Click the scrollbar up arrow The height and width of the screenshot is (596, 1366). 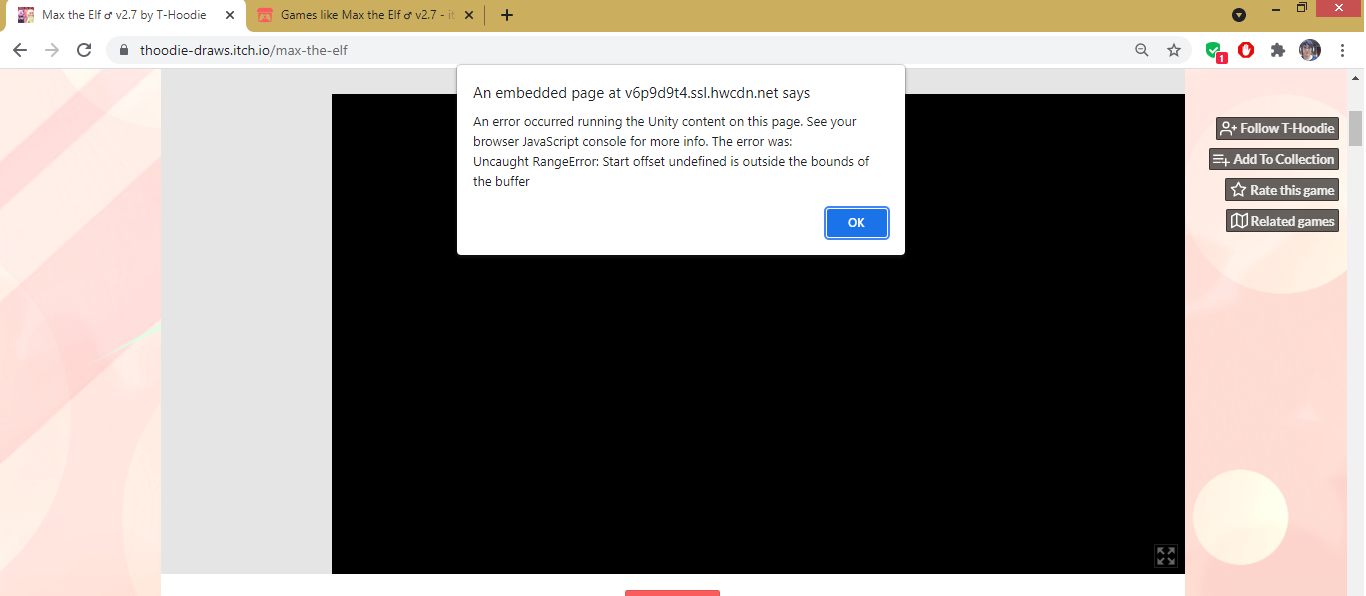click(x=1356, y=77)
